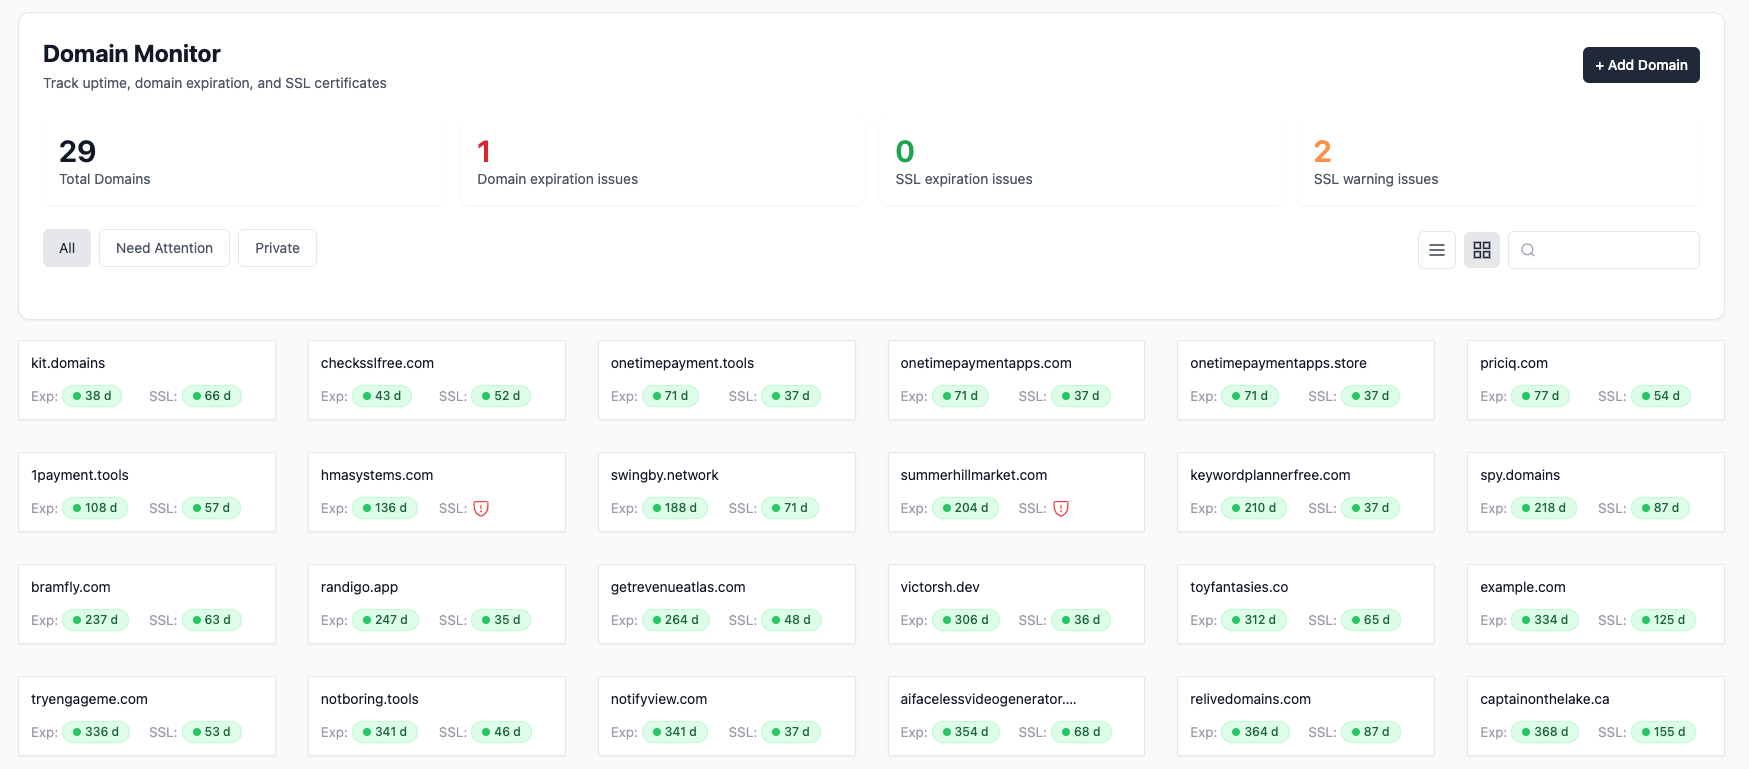Screen dimensions: 1749x769
Task: Switch to list view layout
Action: [1436, 250]
